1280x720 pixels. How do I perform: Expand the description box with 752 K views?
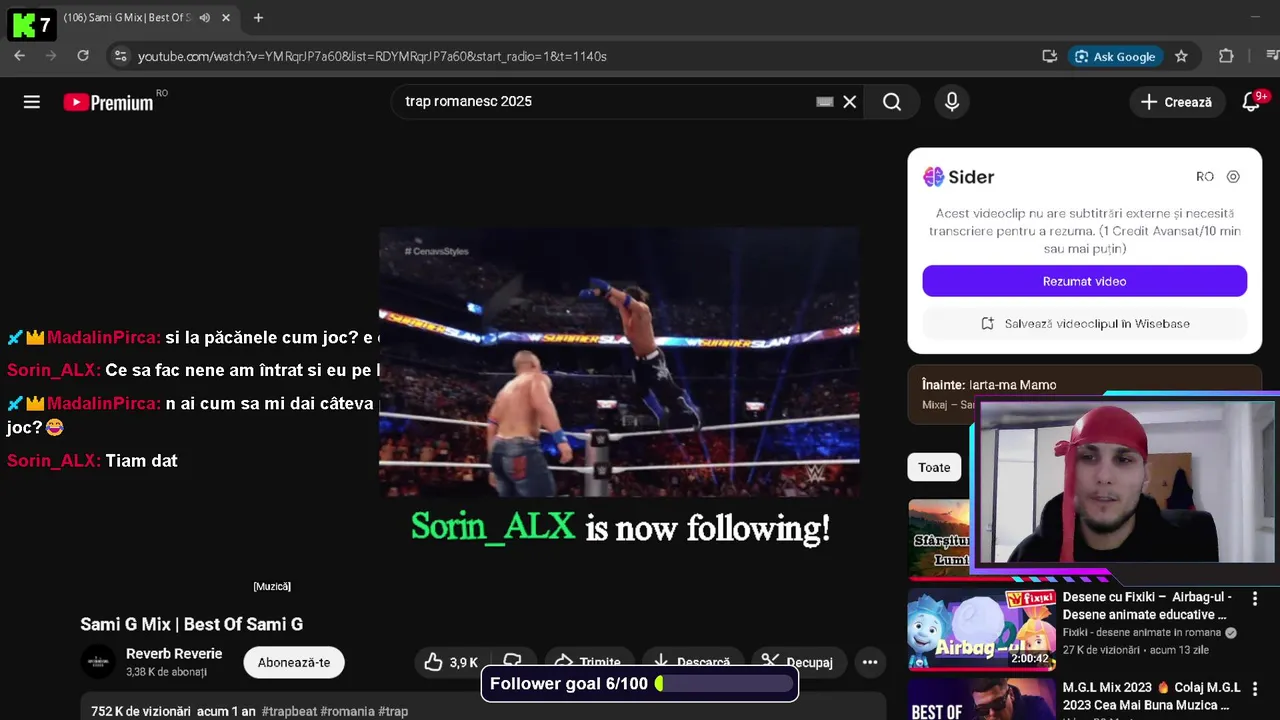point(483,706)
